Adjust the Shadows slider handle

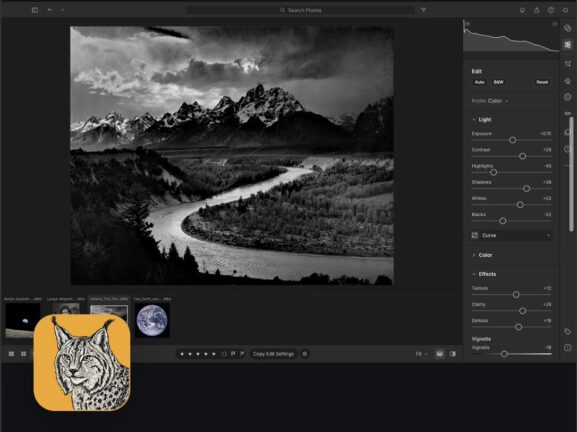point(527,188)
